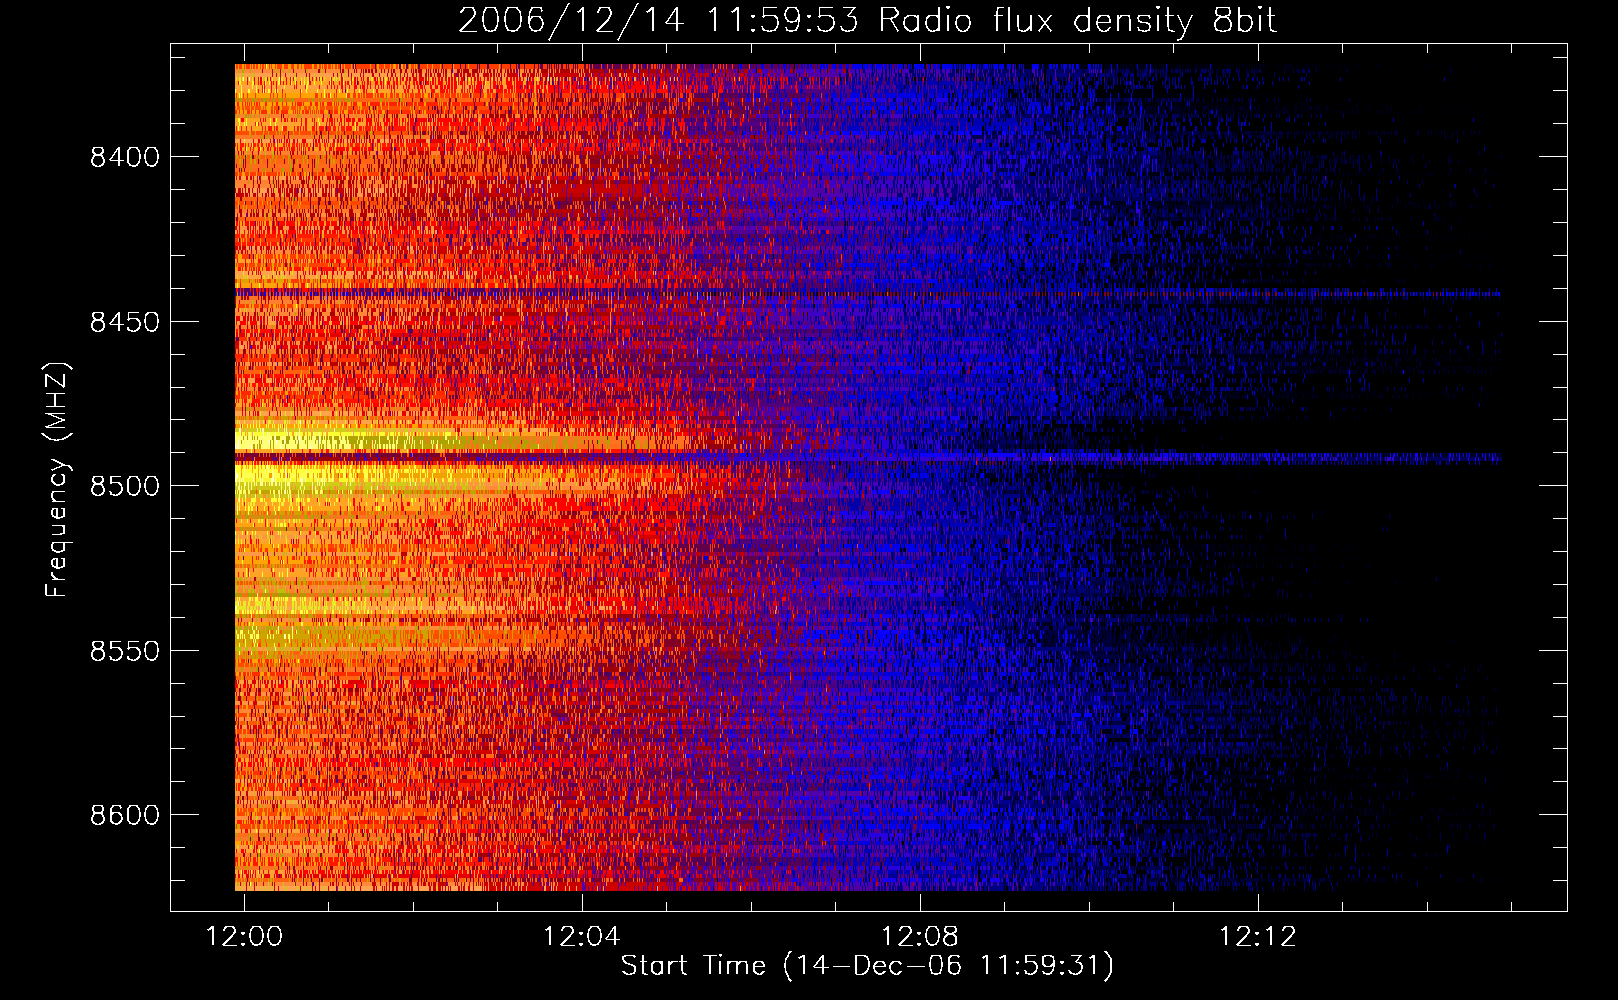This screenshot has height=1000, width=1618.
Task: Click the 8550 frequency axis label
Action: (124, 651)
